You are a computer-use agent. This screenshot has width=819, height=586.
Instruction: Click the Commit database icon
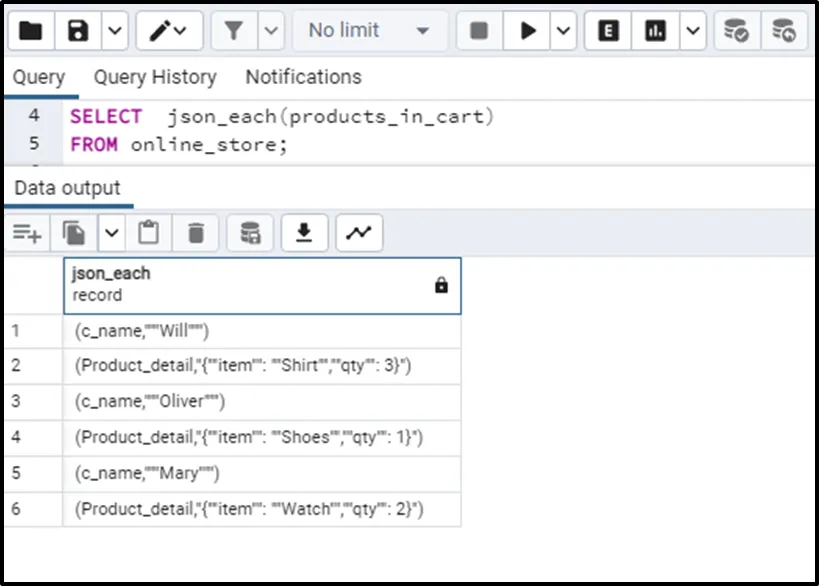pyautogui.click(x=736, y=31)
